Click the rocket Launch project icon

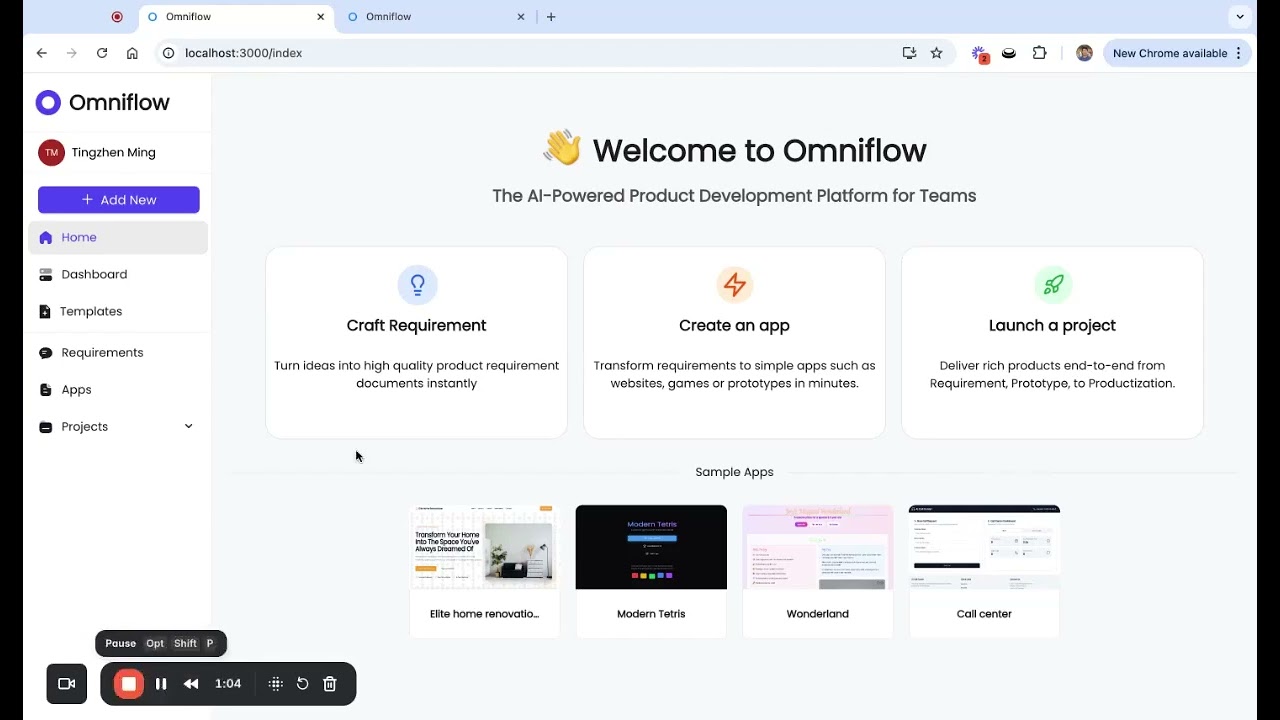coord(1053,285)
